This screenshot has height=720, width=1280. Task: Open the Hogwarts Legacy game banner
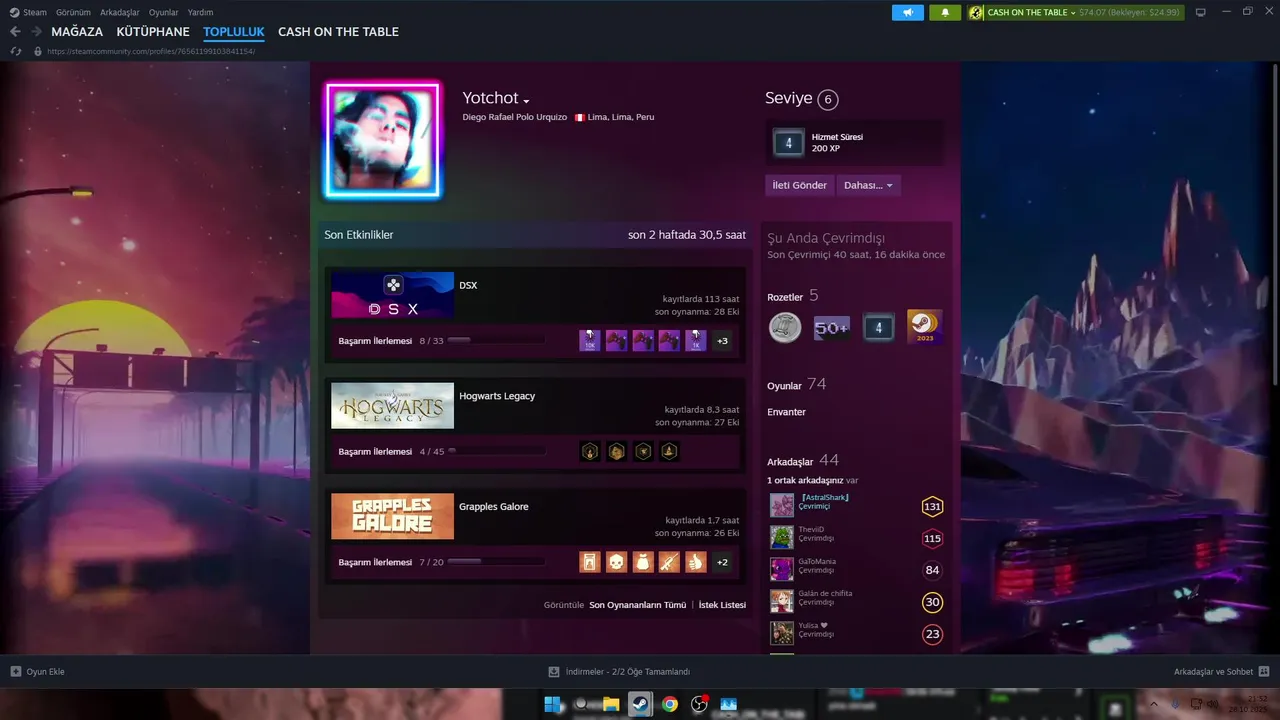coord(392,406)
